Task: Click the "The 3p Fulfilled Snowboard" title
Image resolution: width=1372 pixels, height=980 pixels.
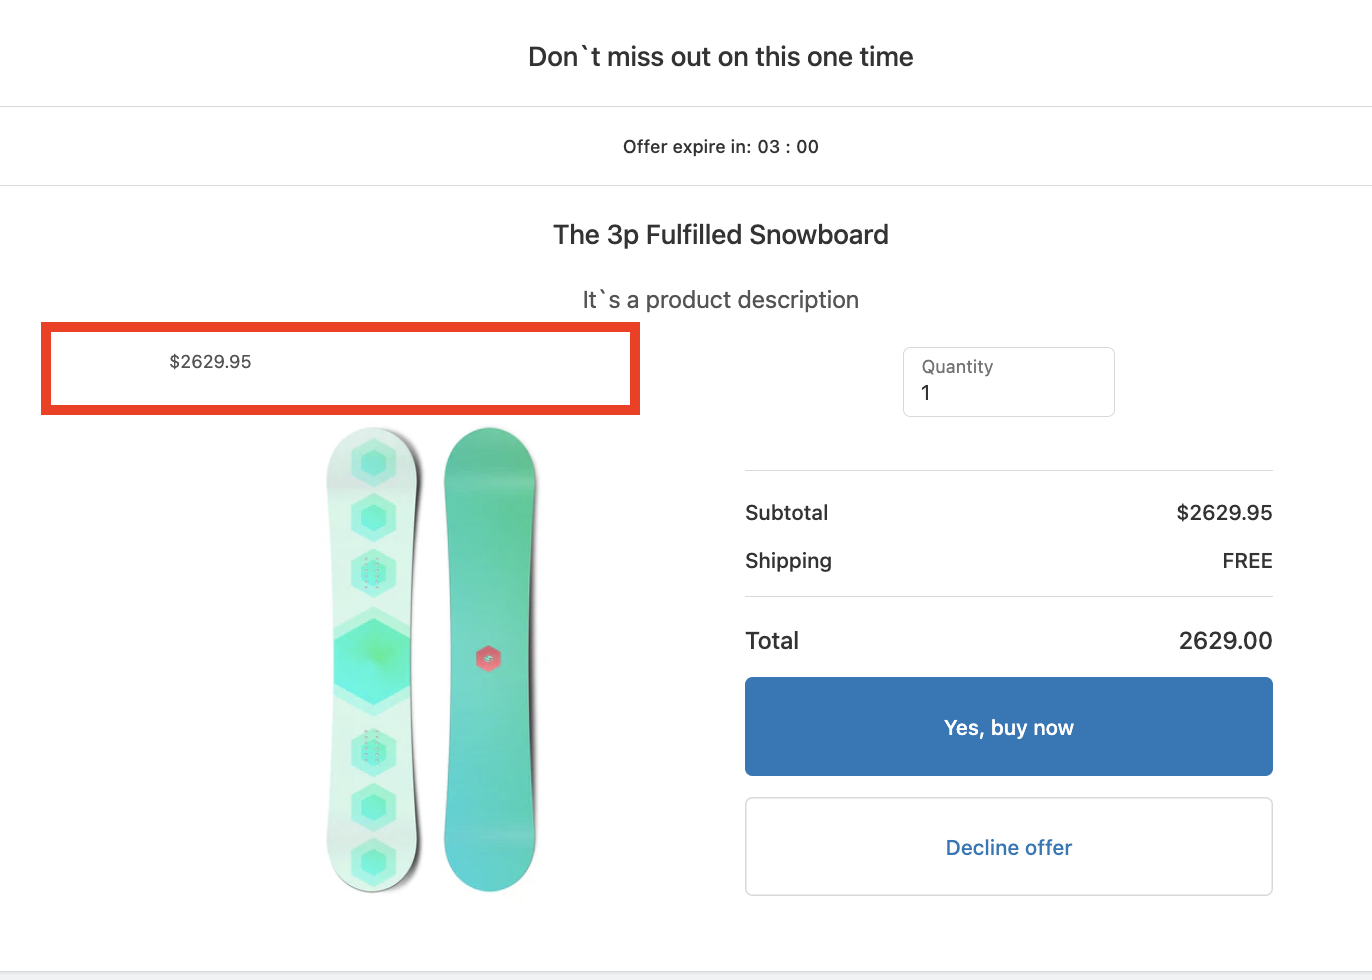Action: coord(720,235)
